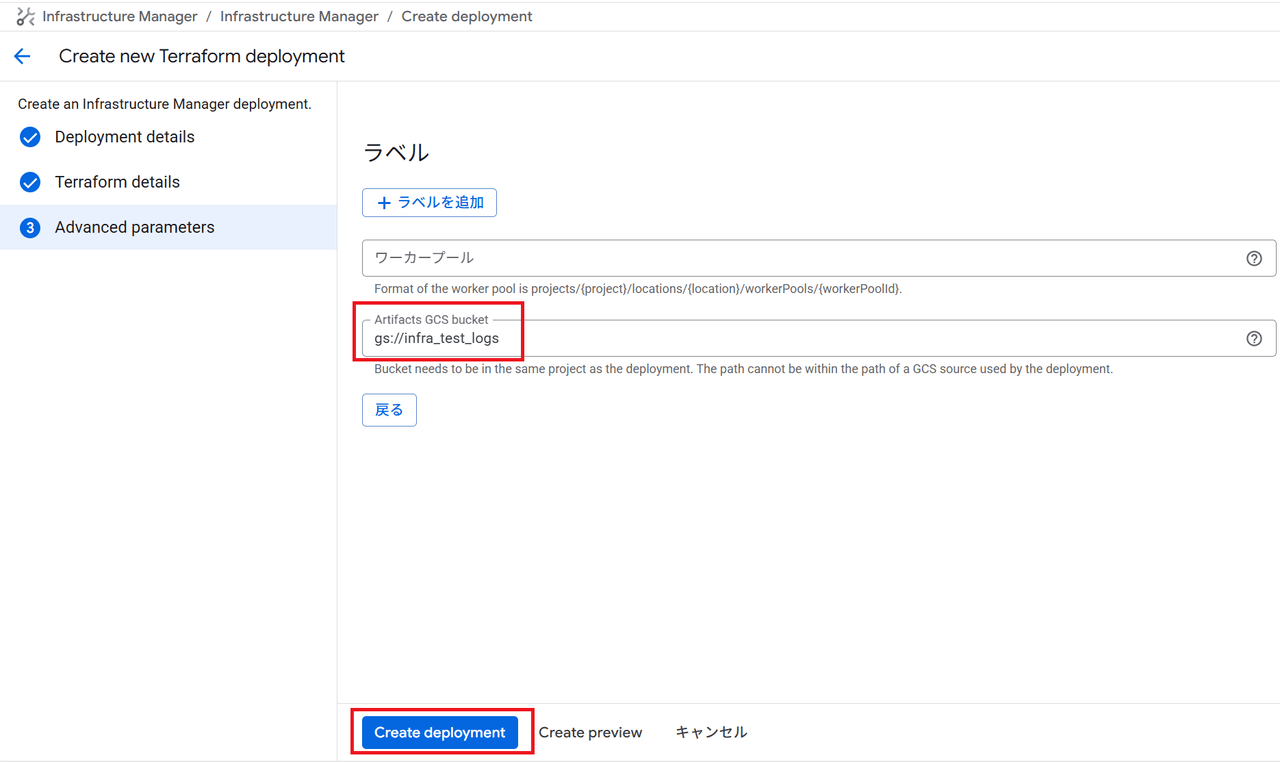Viewport: 1280px width, 762px height.
Task: Click the キャンセル button
Action: [711, 732]
